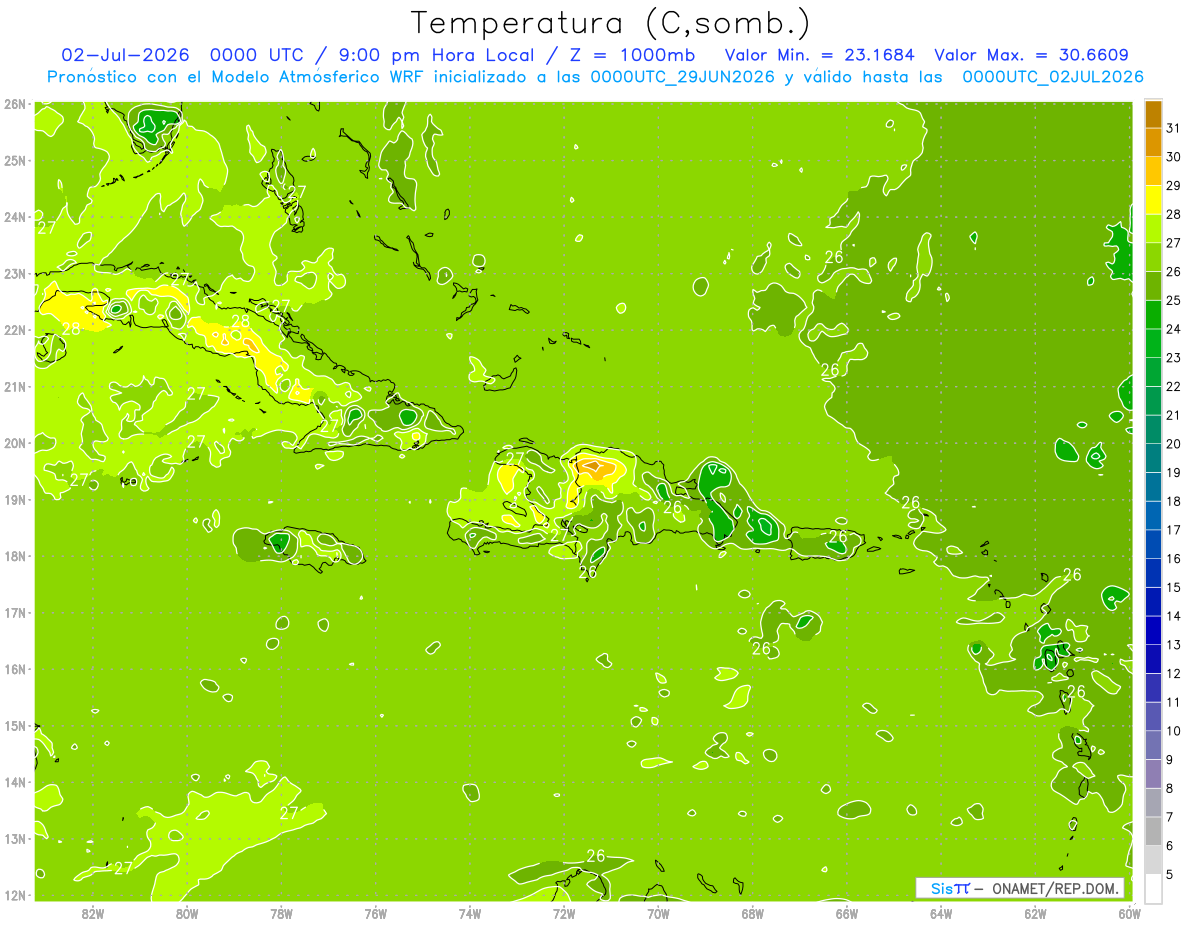The image size is (1200, 927).
Task: Click the '25N' latitude axis label
Action: click(x=14, y=160)
